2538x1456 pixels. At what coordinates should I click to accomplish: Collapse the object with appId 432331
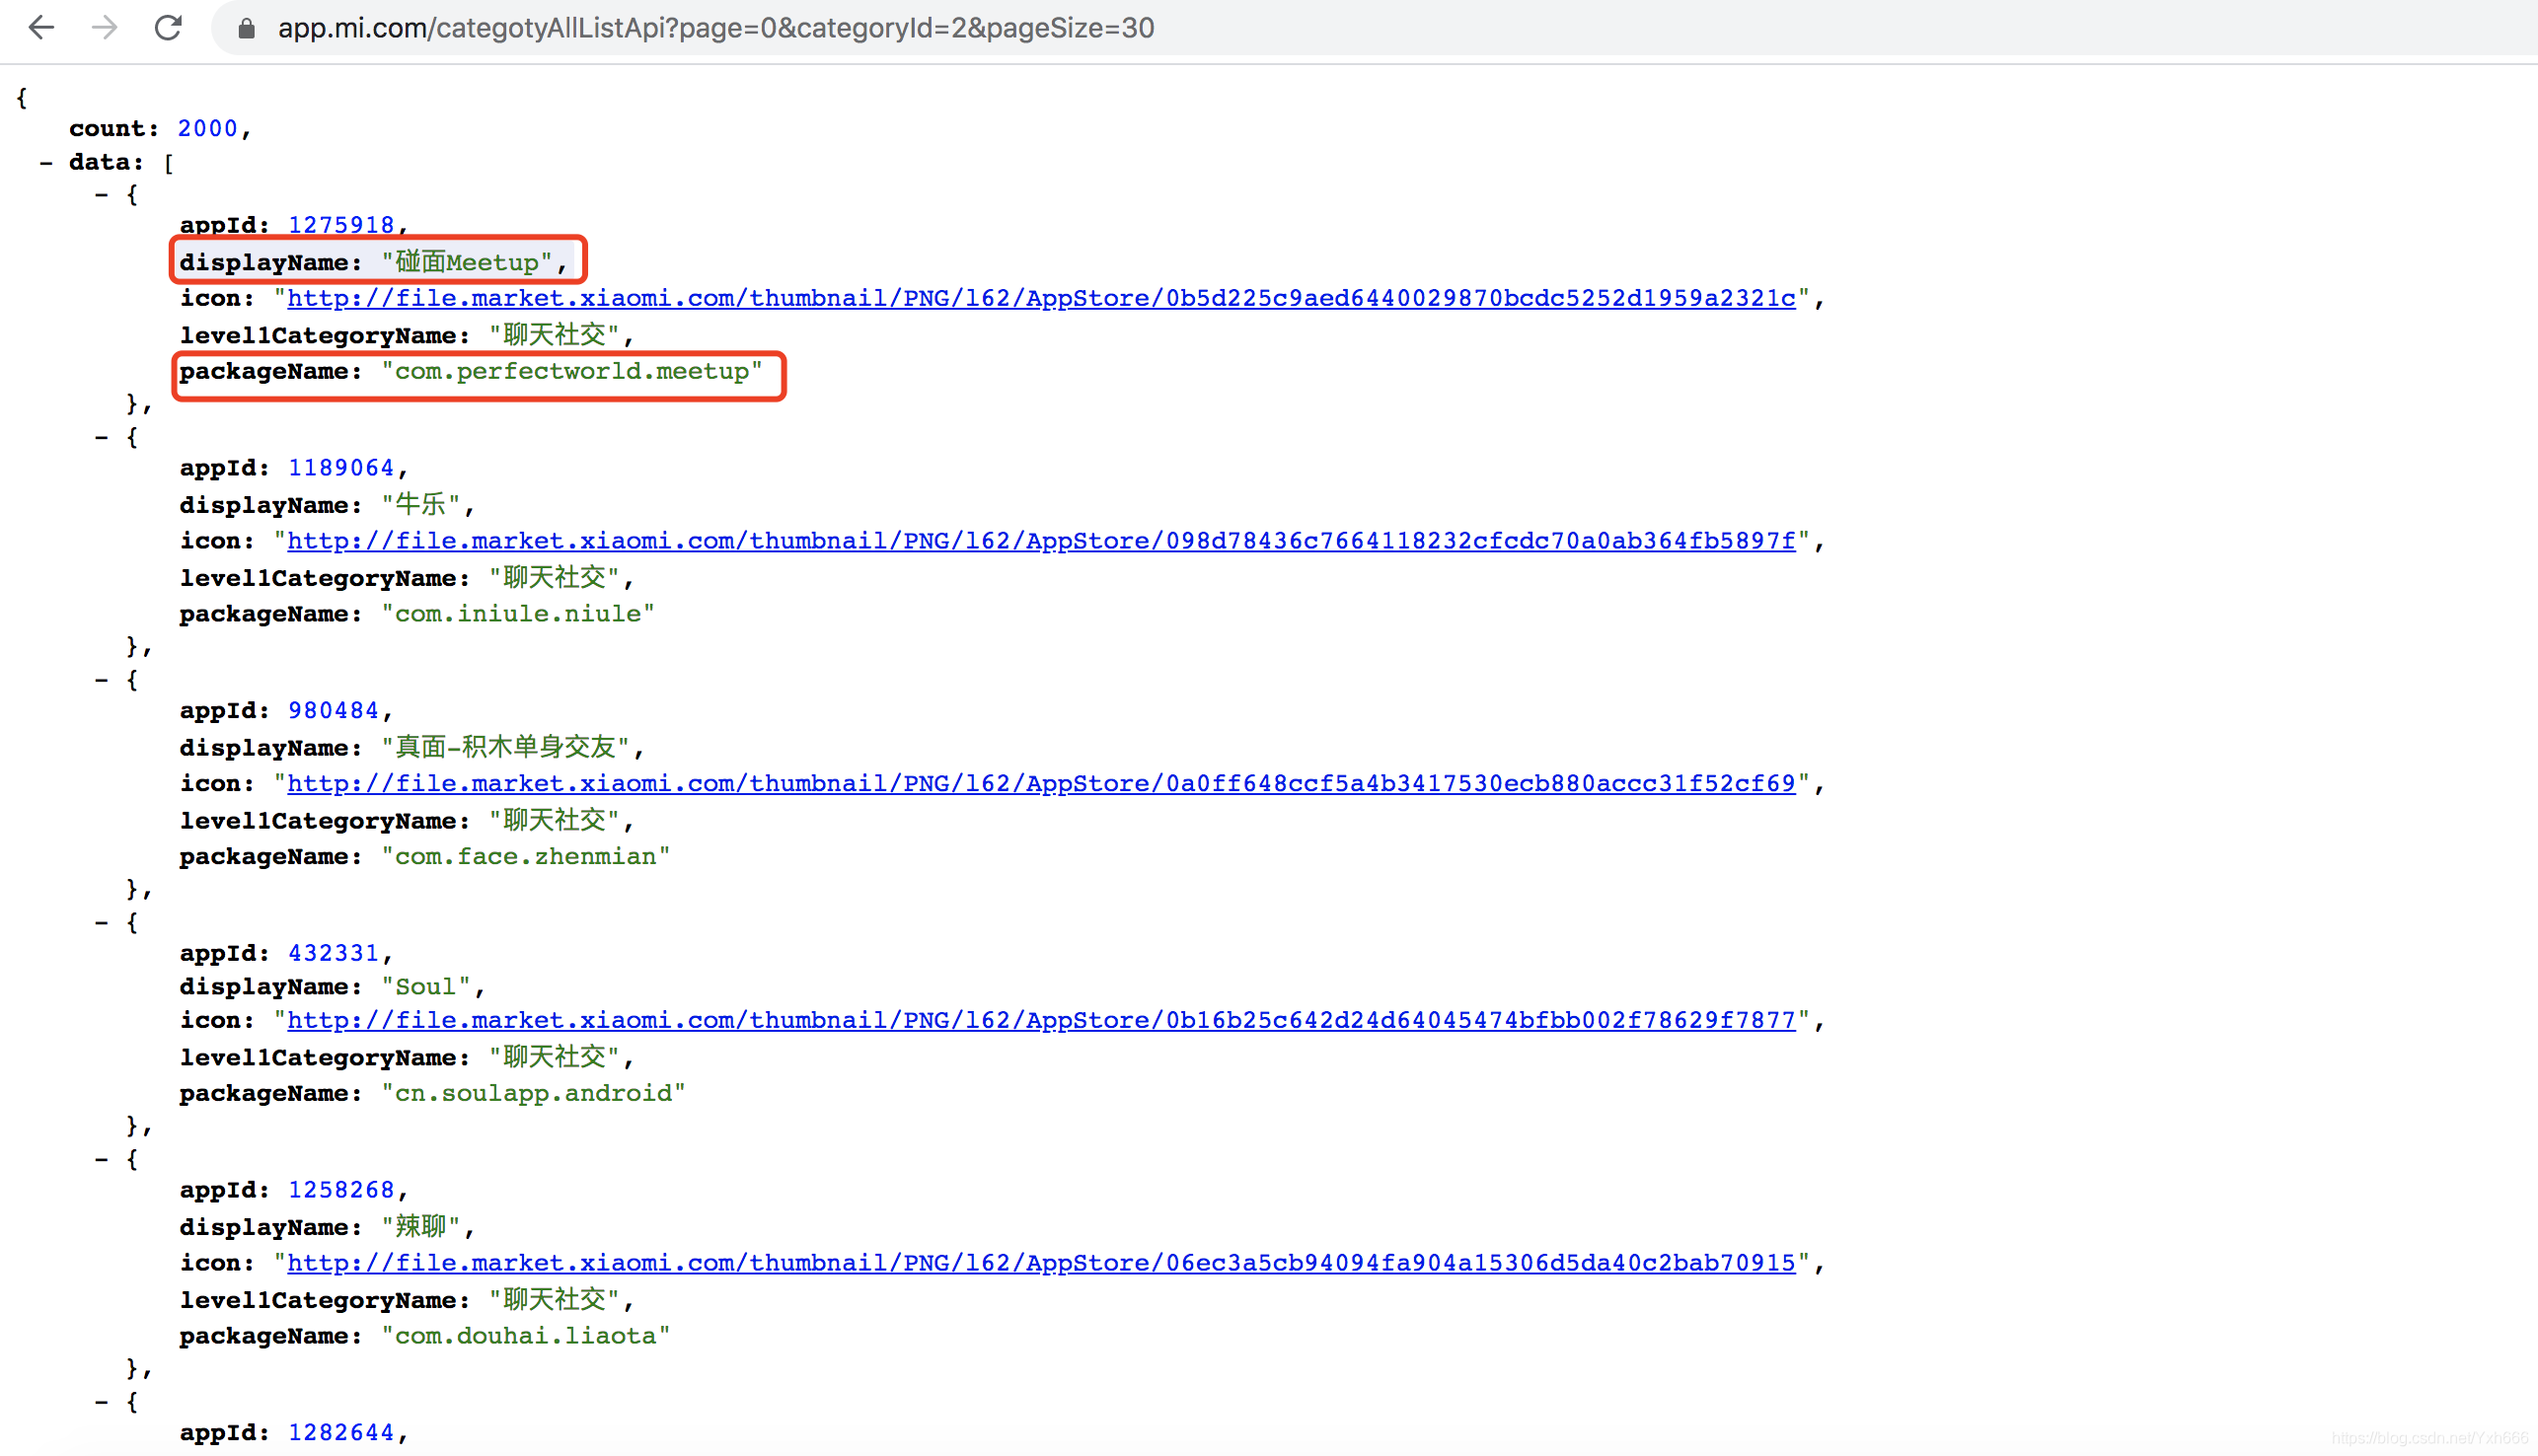click(x=102, y=922)
